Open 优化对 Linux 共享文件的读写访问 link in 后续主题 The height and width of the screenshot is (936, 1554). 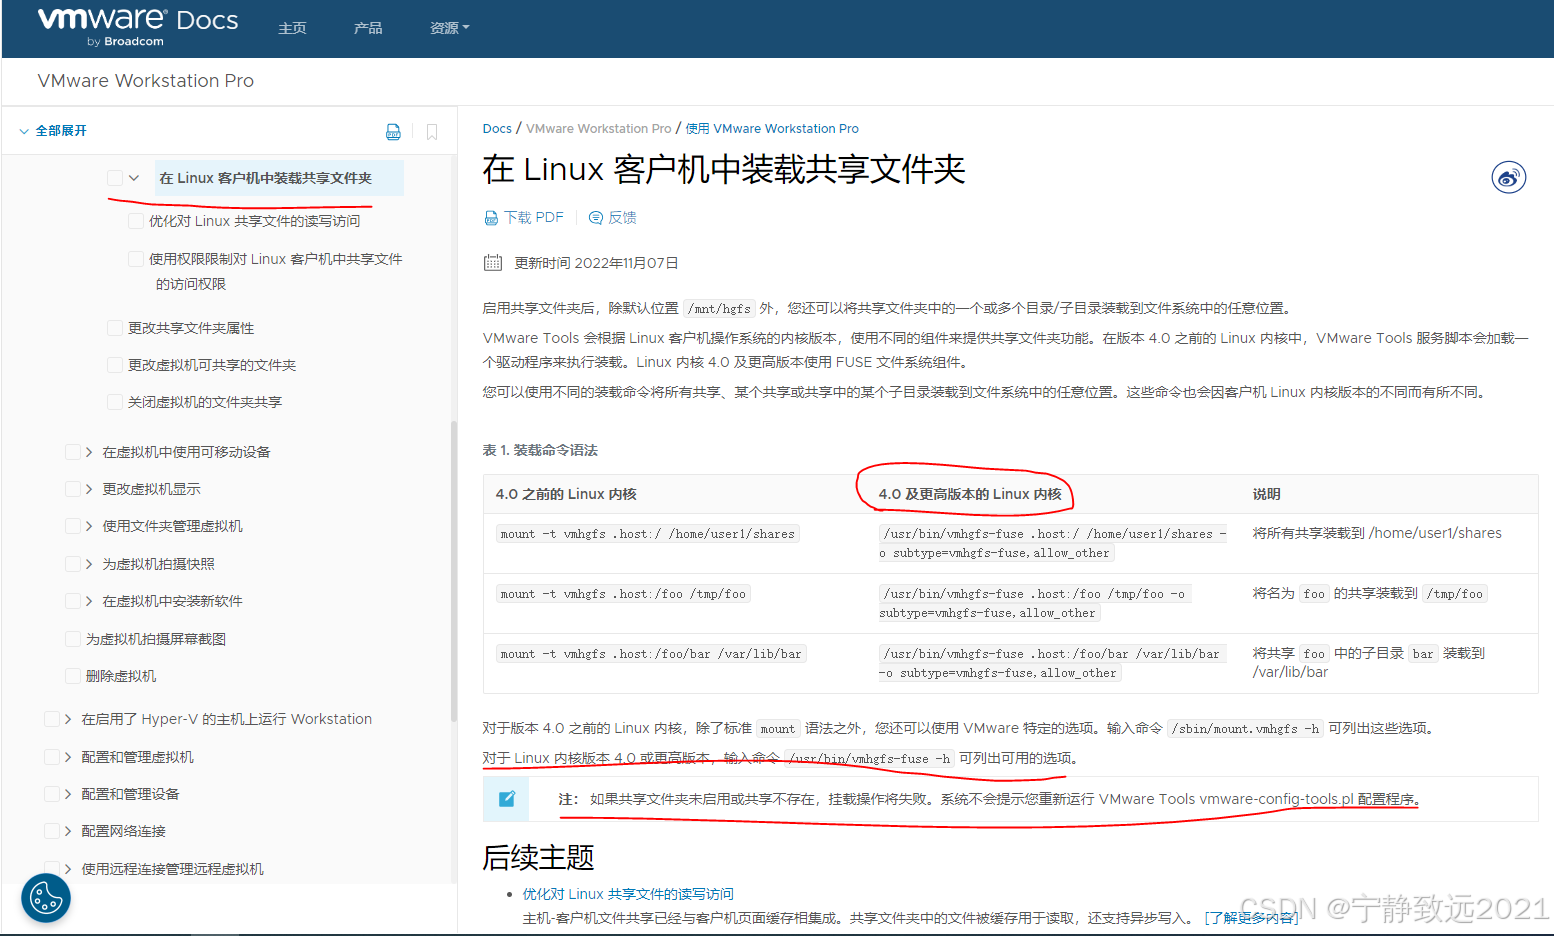628,894
